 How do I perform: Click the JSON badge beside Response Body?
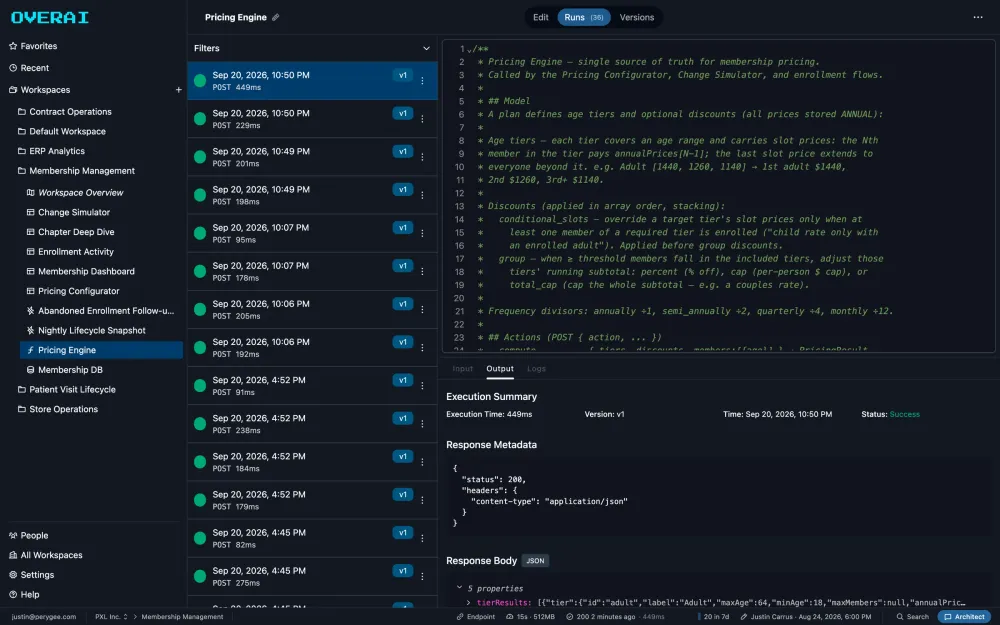coord(535,561)
